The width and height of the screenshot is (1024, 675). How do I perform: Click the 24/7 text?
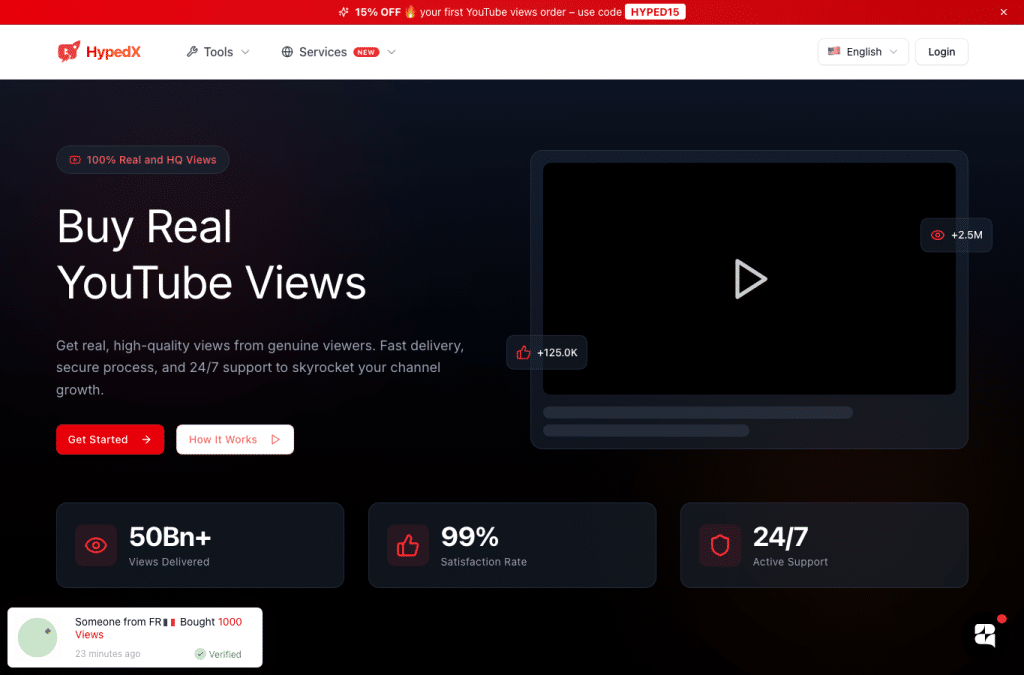tap(780, 537)
